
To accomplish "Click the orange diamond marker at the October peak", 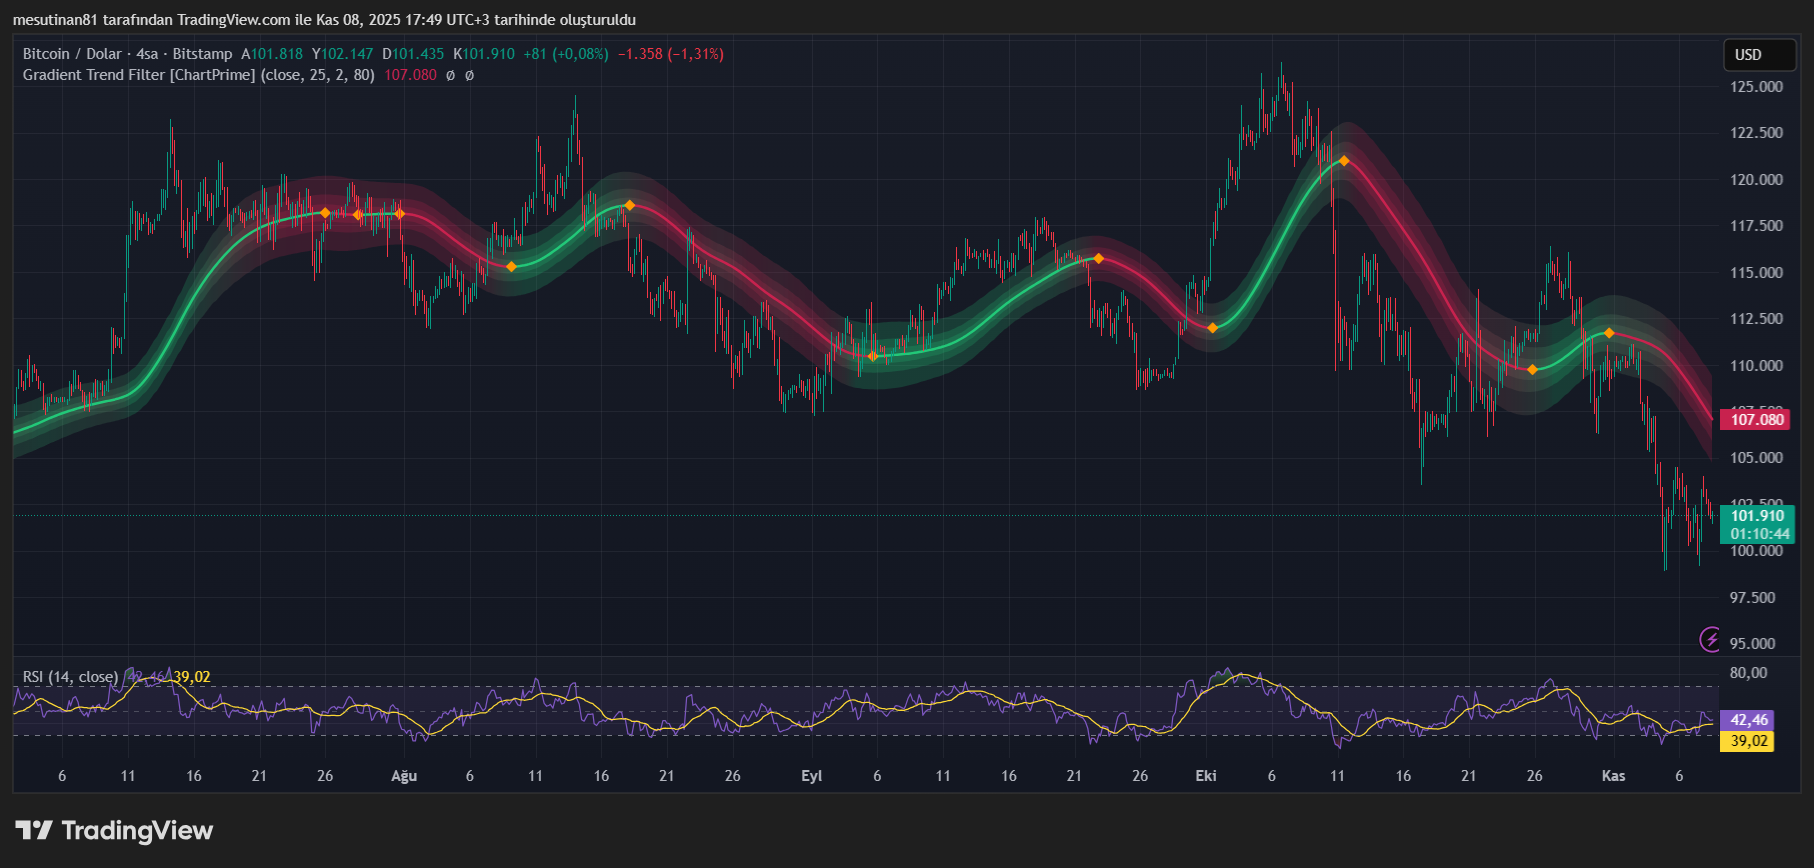I will click(x=1344, y=161).
